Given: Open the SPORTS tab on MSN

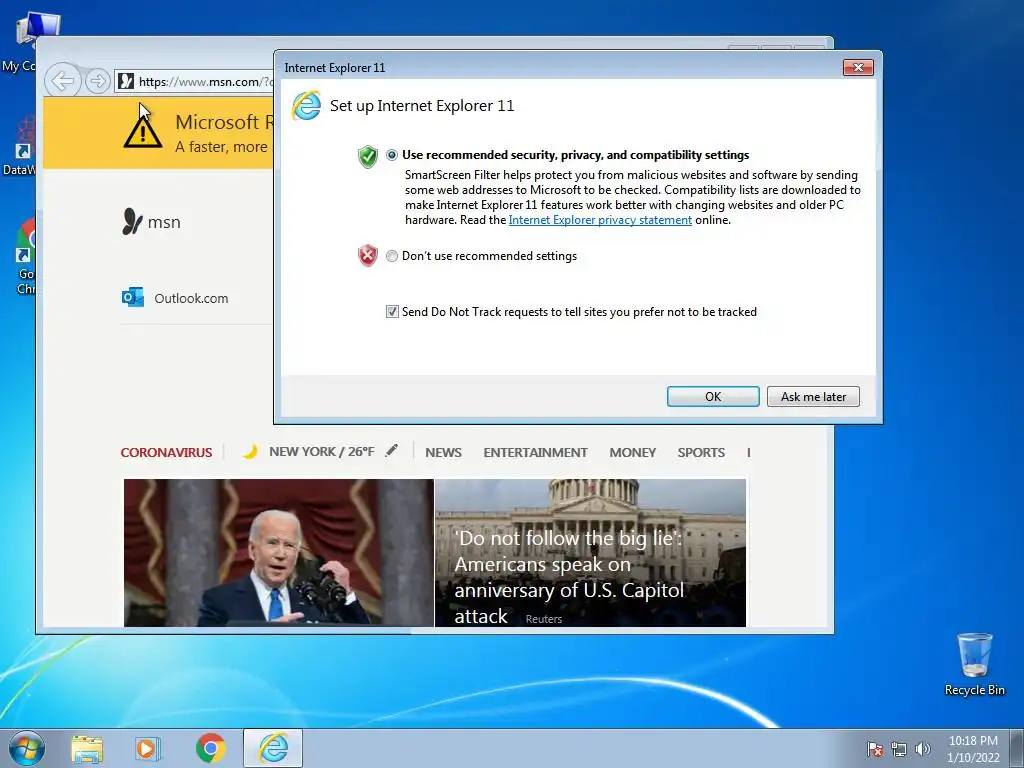Looking at the screenshot, I should point(701,452).
